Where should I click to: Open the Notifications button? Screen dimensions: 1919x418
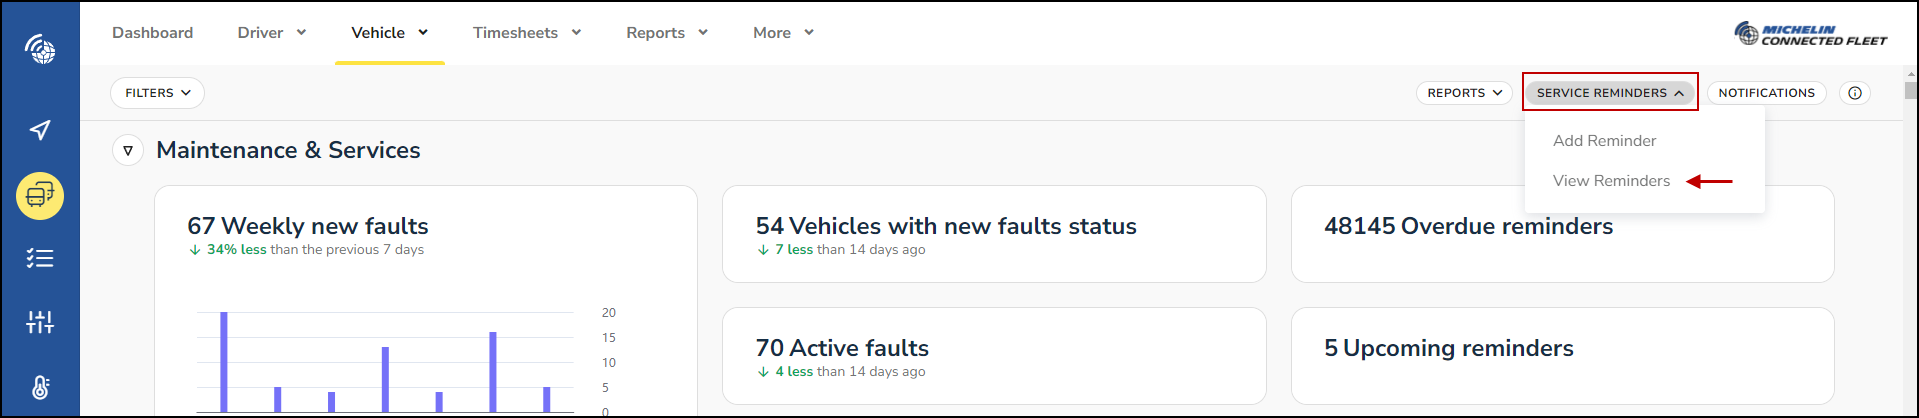click(1766, 93)
